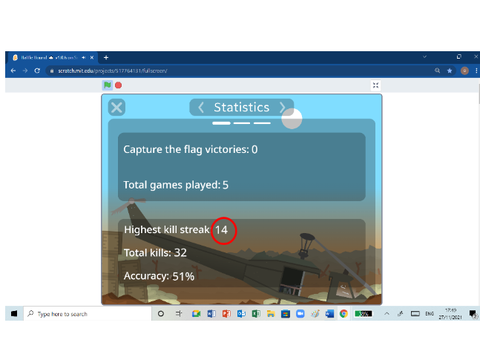The width and height of the screenshot is (480, 360).
Task: Go to previous page with left chevron
Action: [201, 107]
